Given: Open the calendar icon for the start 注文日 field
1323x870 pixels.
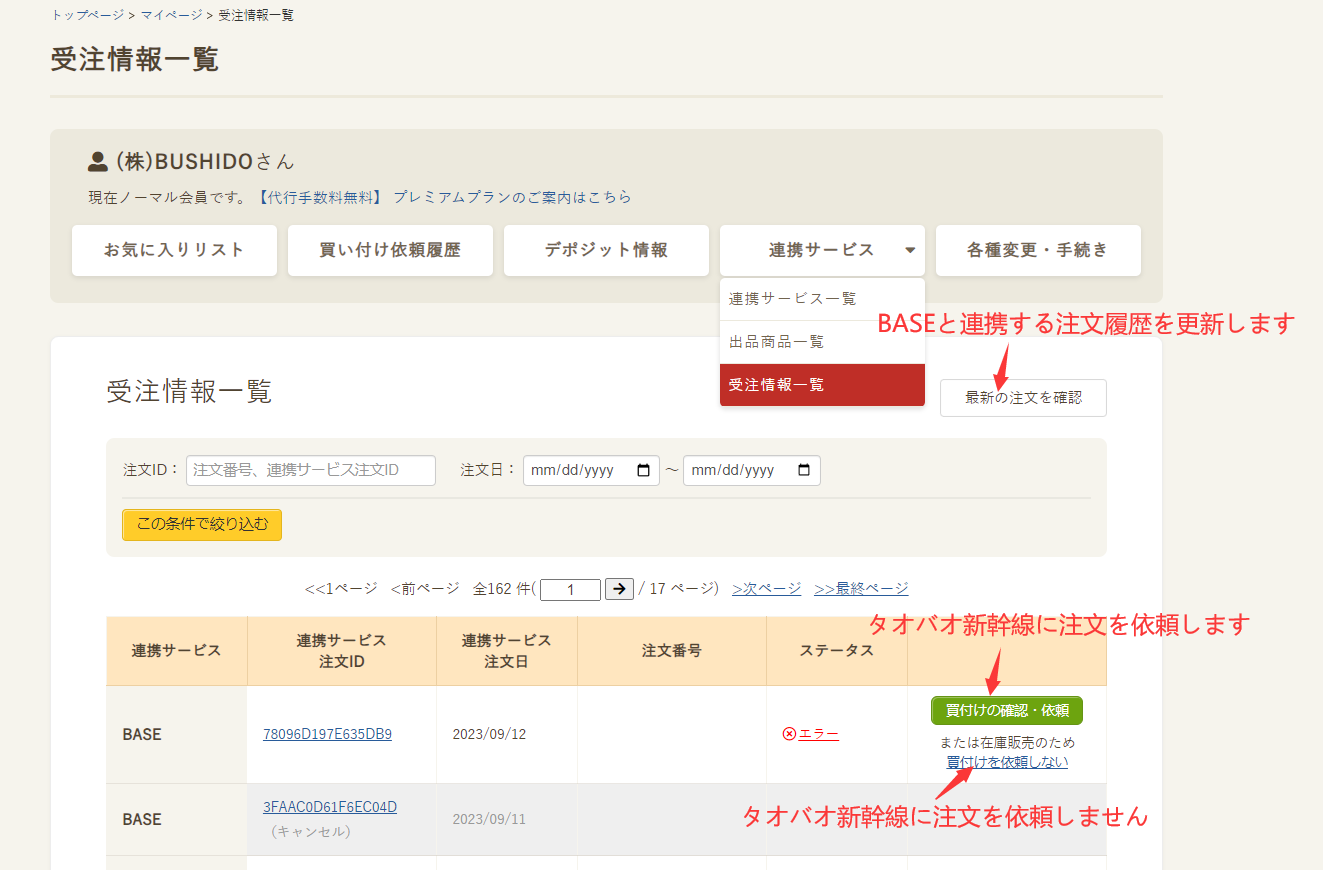Looking at the screenshot, I should [643, 470].
